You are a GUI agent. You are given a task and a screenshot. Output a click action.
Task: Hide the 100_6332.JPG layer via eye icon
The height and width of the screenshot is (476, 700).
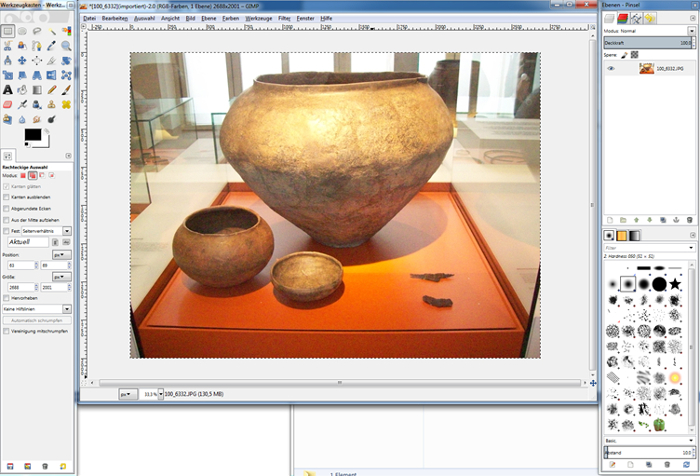tap(611, 68)
